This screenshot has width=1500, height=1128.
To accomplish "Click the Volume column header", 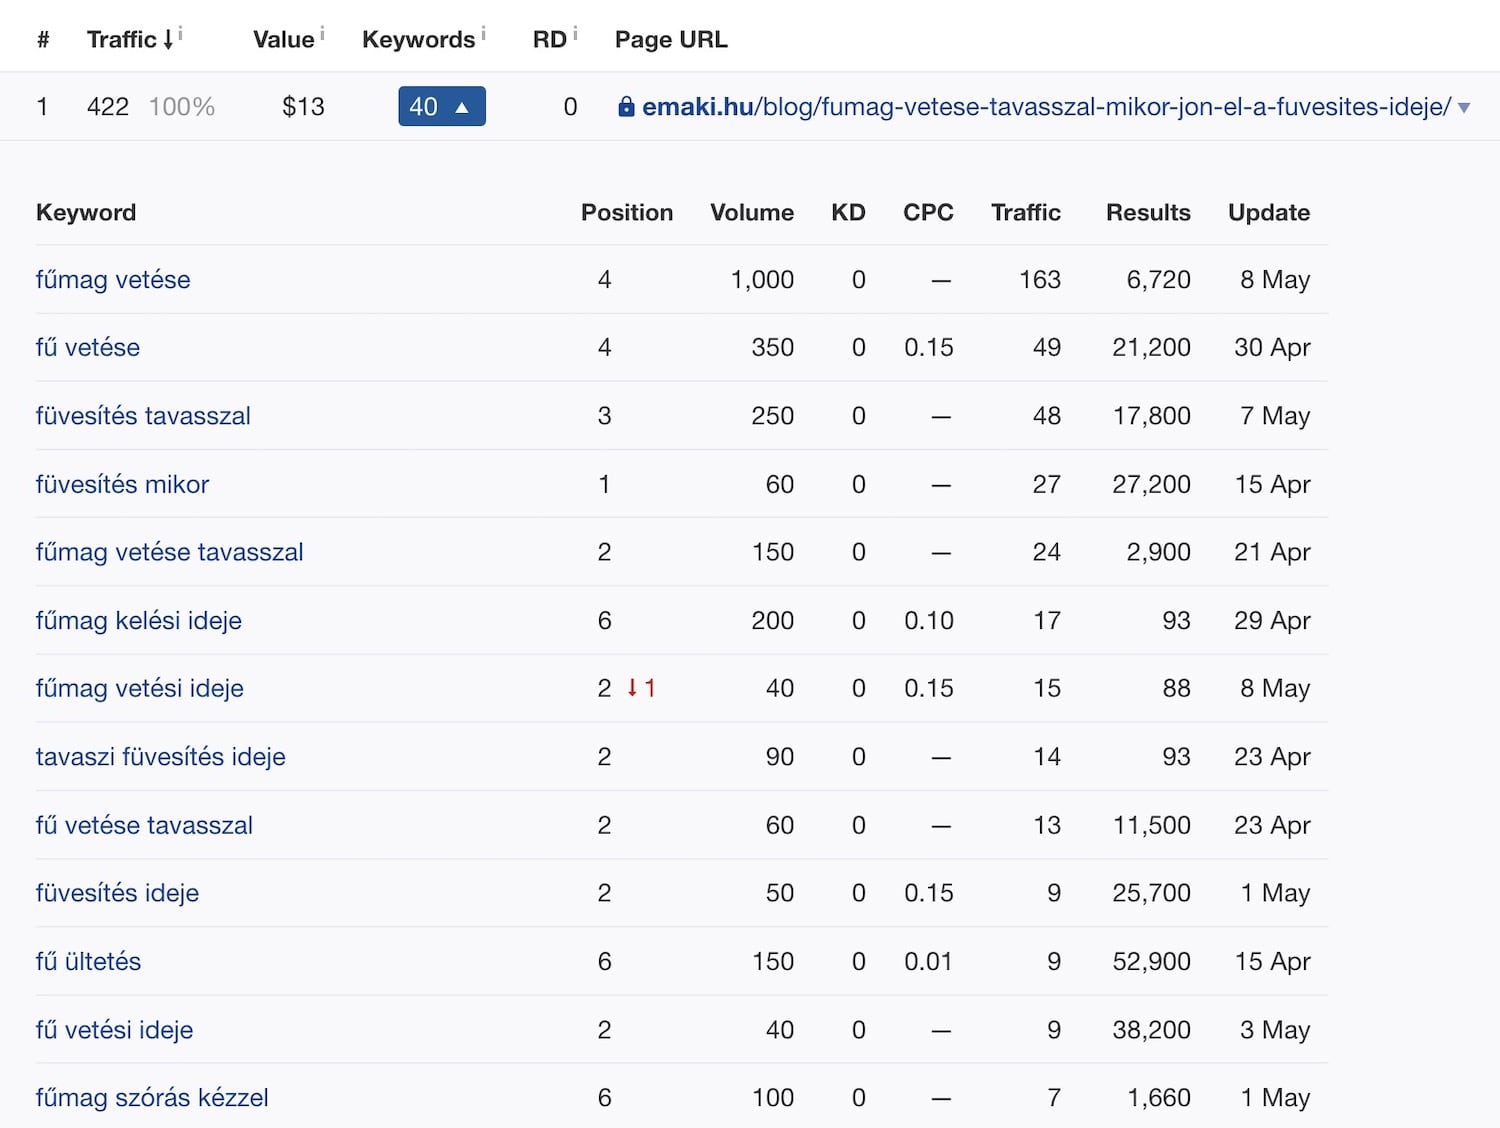I will click(x=752, y=213).
